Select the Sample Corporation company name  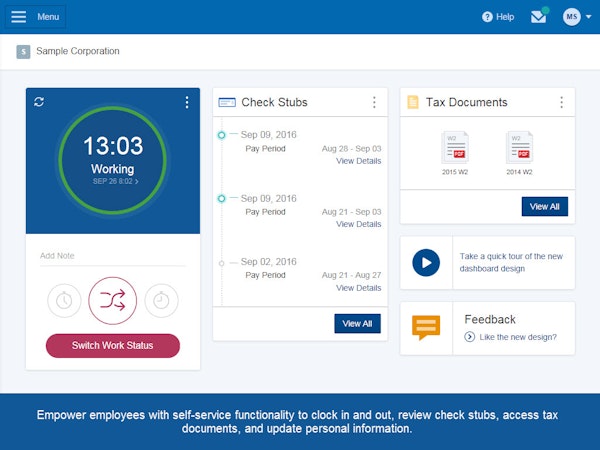78,51
